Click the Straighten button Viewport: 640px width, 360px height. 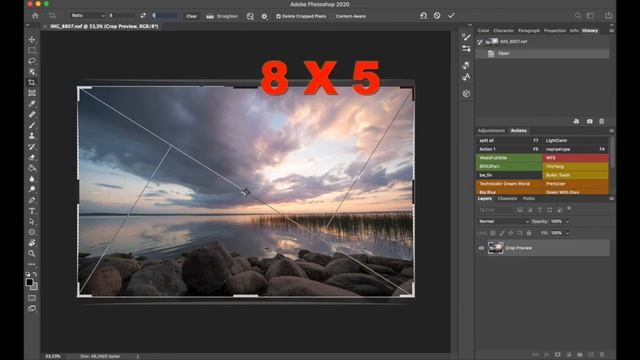click(x=222, y=16)
